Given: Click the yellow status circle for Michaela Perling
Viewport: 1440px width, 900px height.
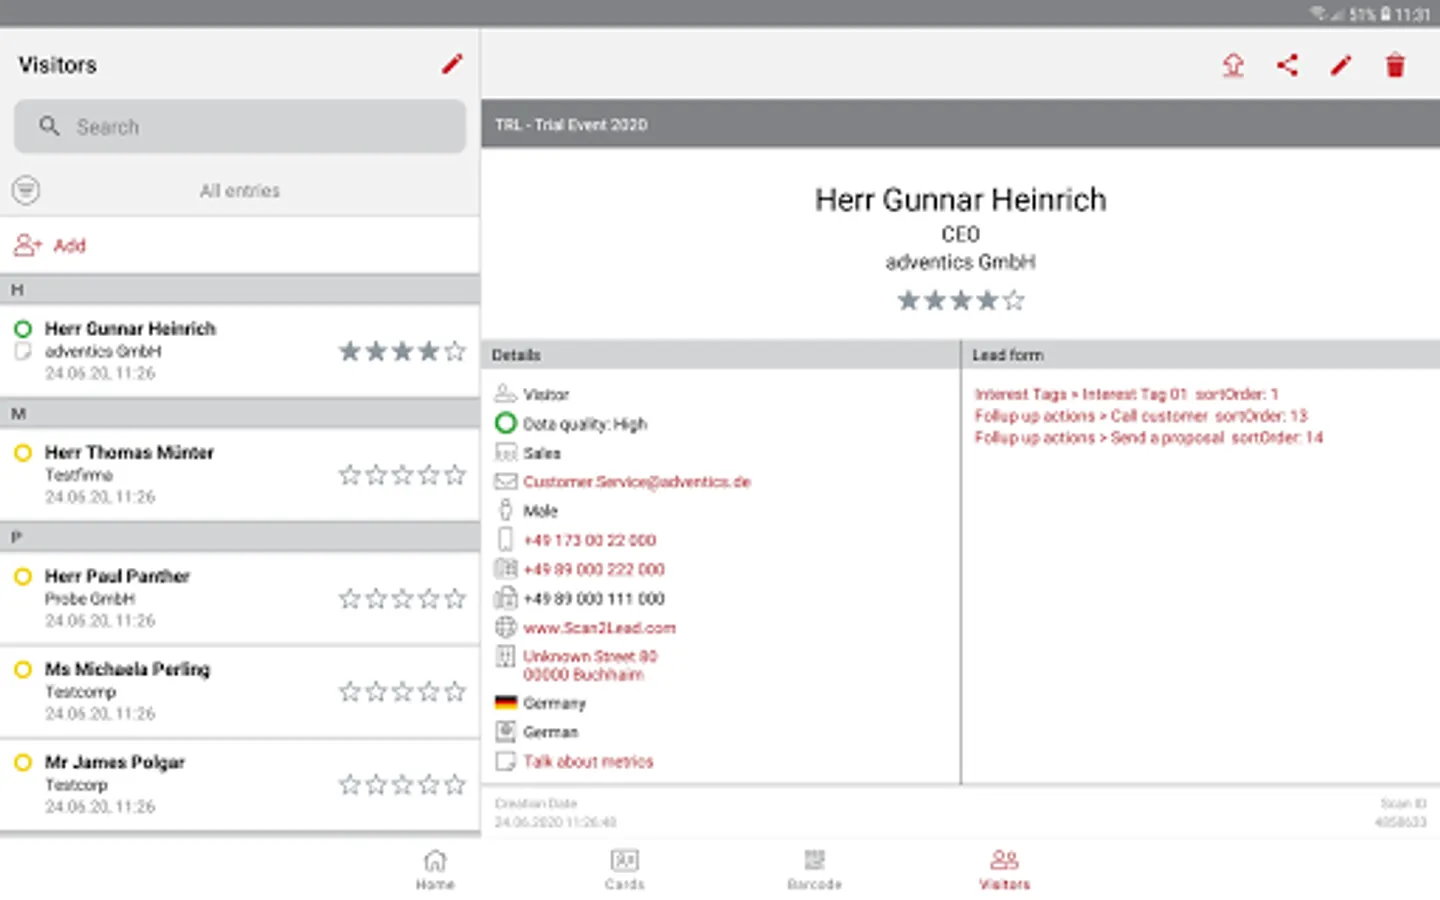Looking at the screenshot, I should [x=22, y=669].
